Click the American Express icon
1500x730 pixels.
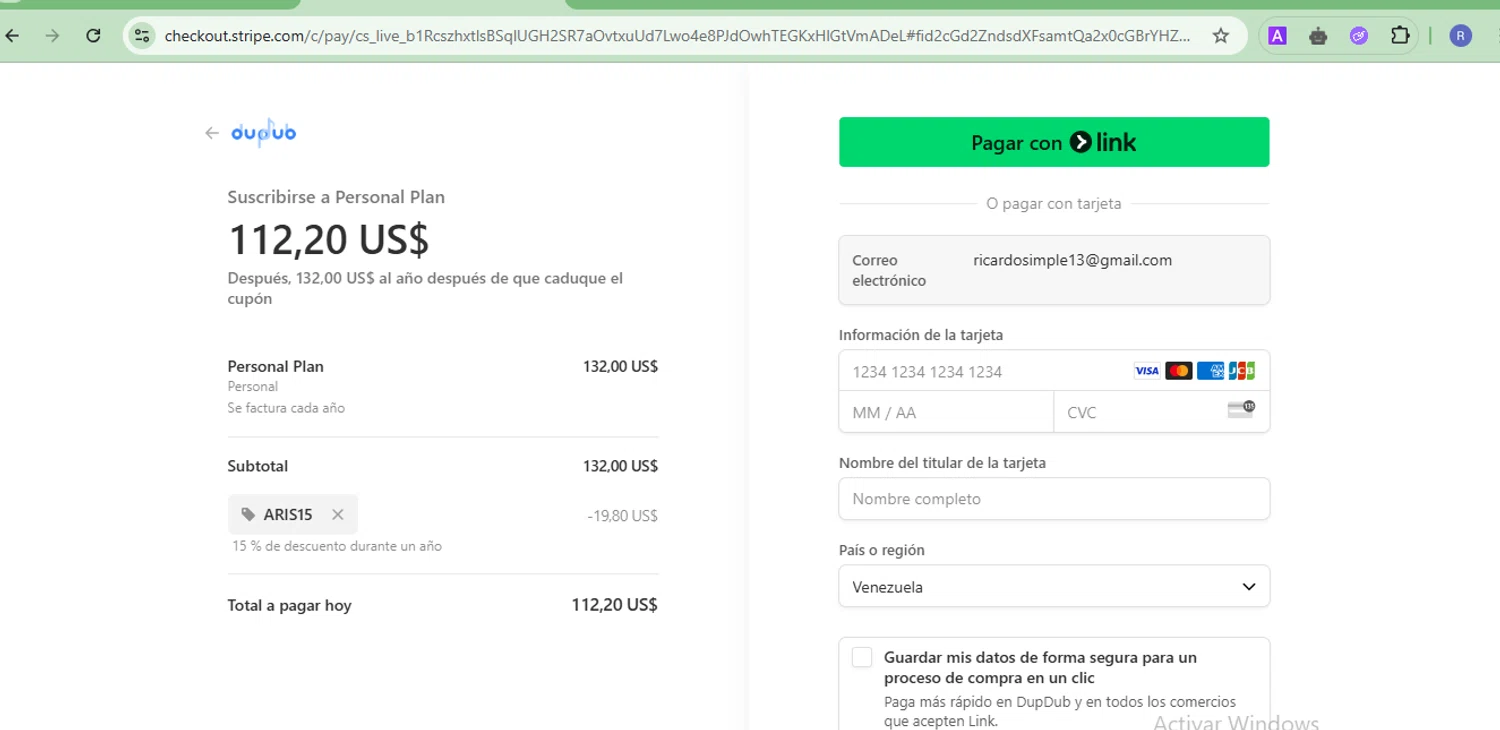coord(1210,371)
